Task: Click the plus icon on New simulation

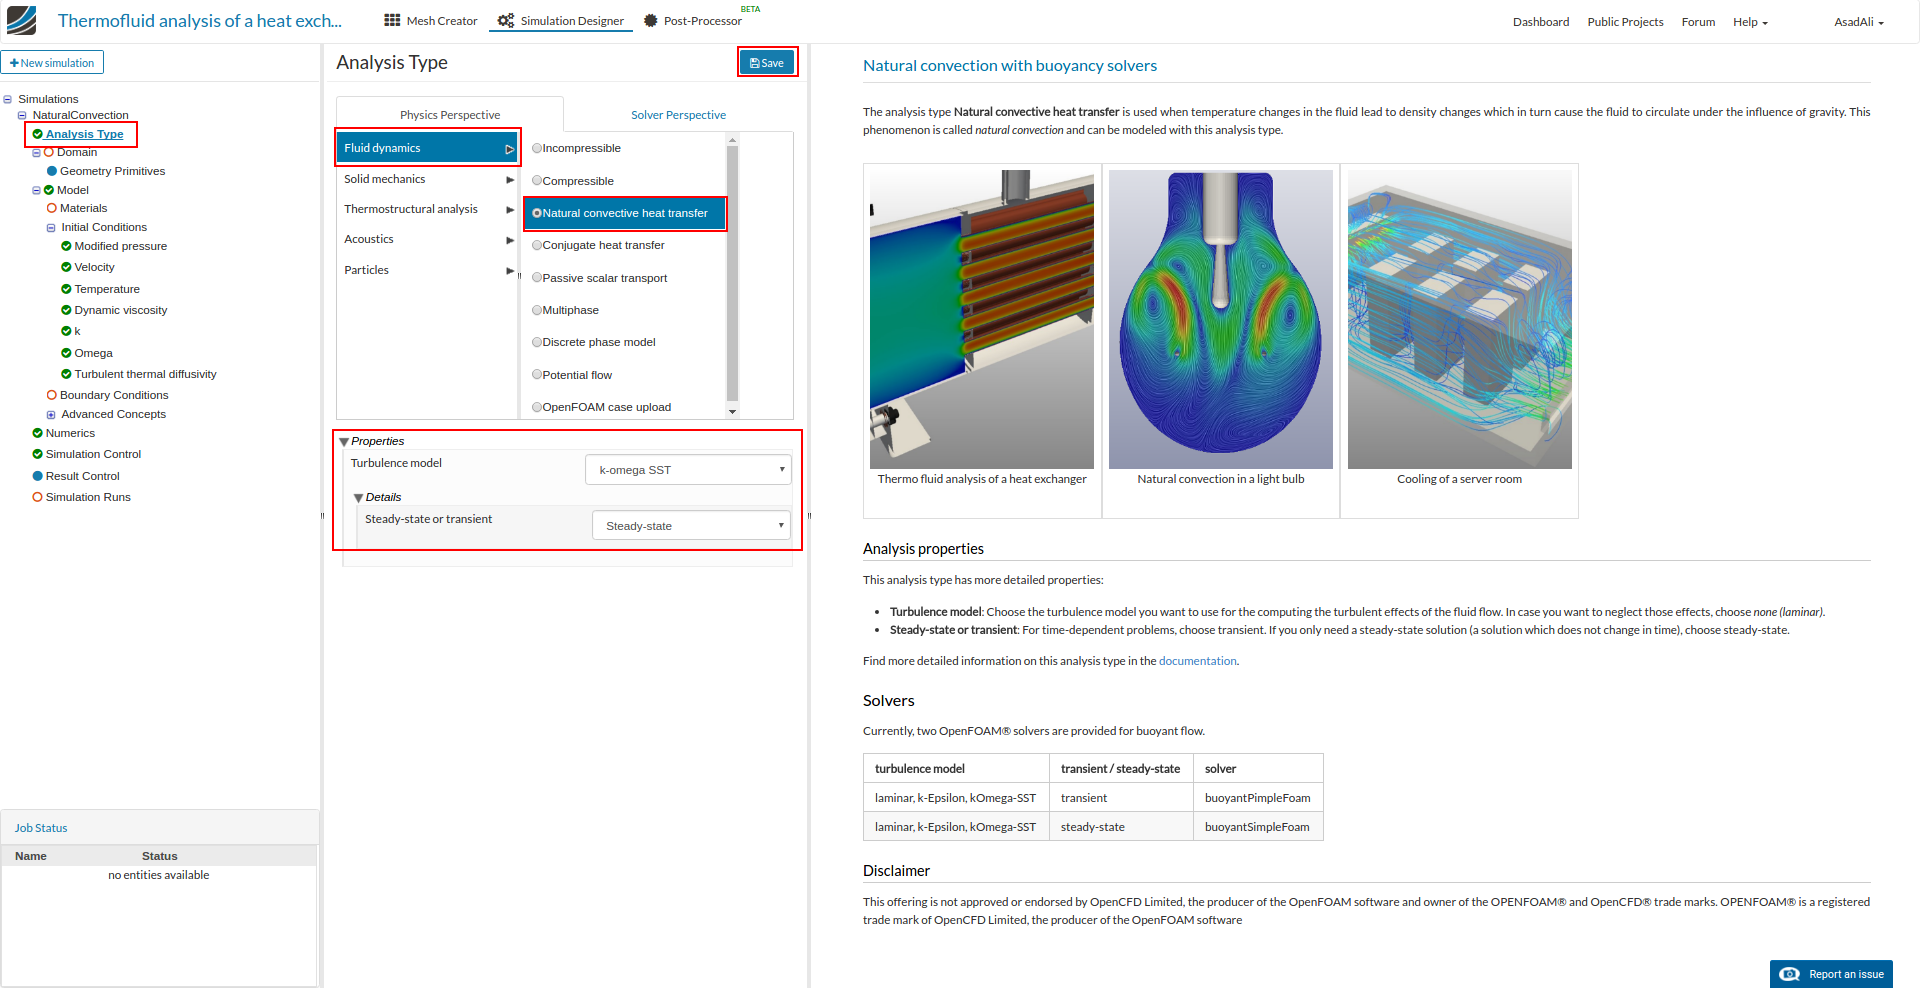Action: (x=14, y=62)
